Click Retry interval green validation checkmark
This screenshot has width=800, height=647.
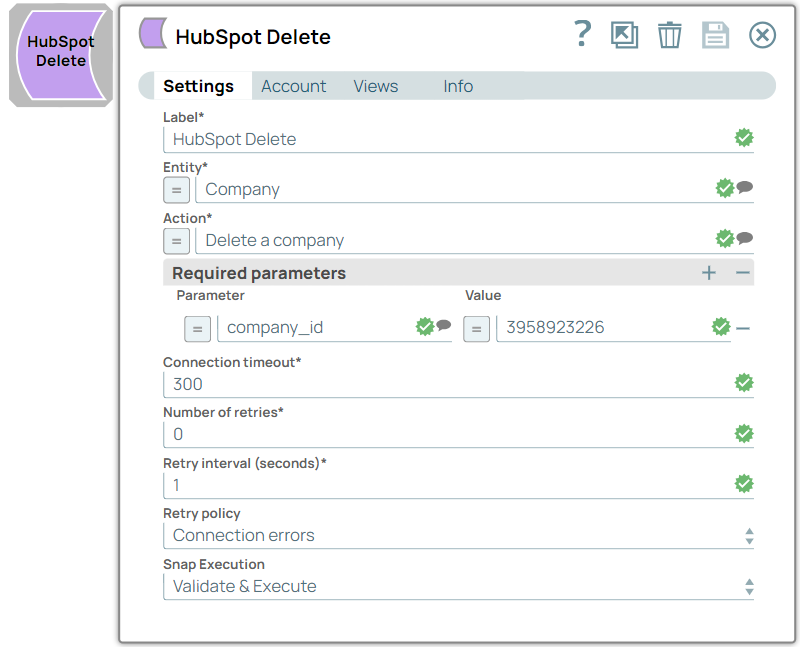pos(744,483)
